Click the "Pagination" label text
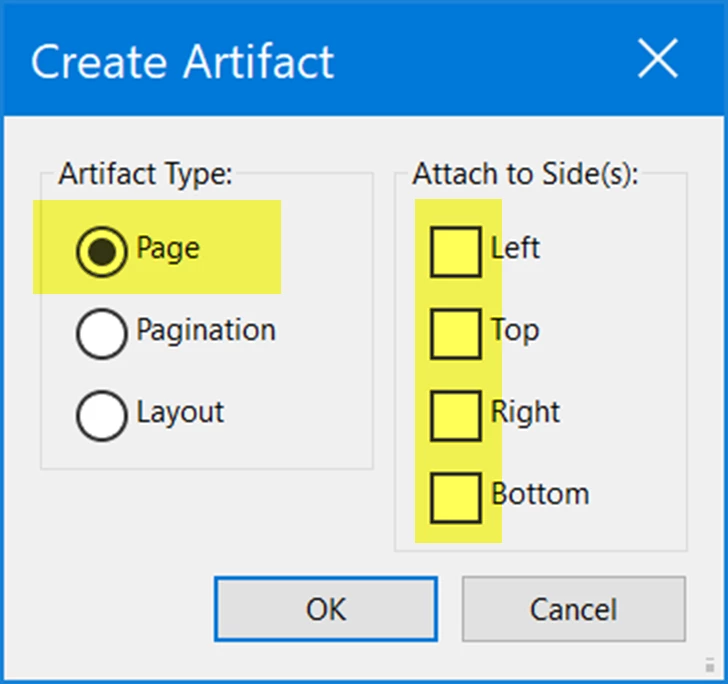728x684 pixels. tap(206, 331)
